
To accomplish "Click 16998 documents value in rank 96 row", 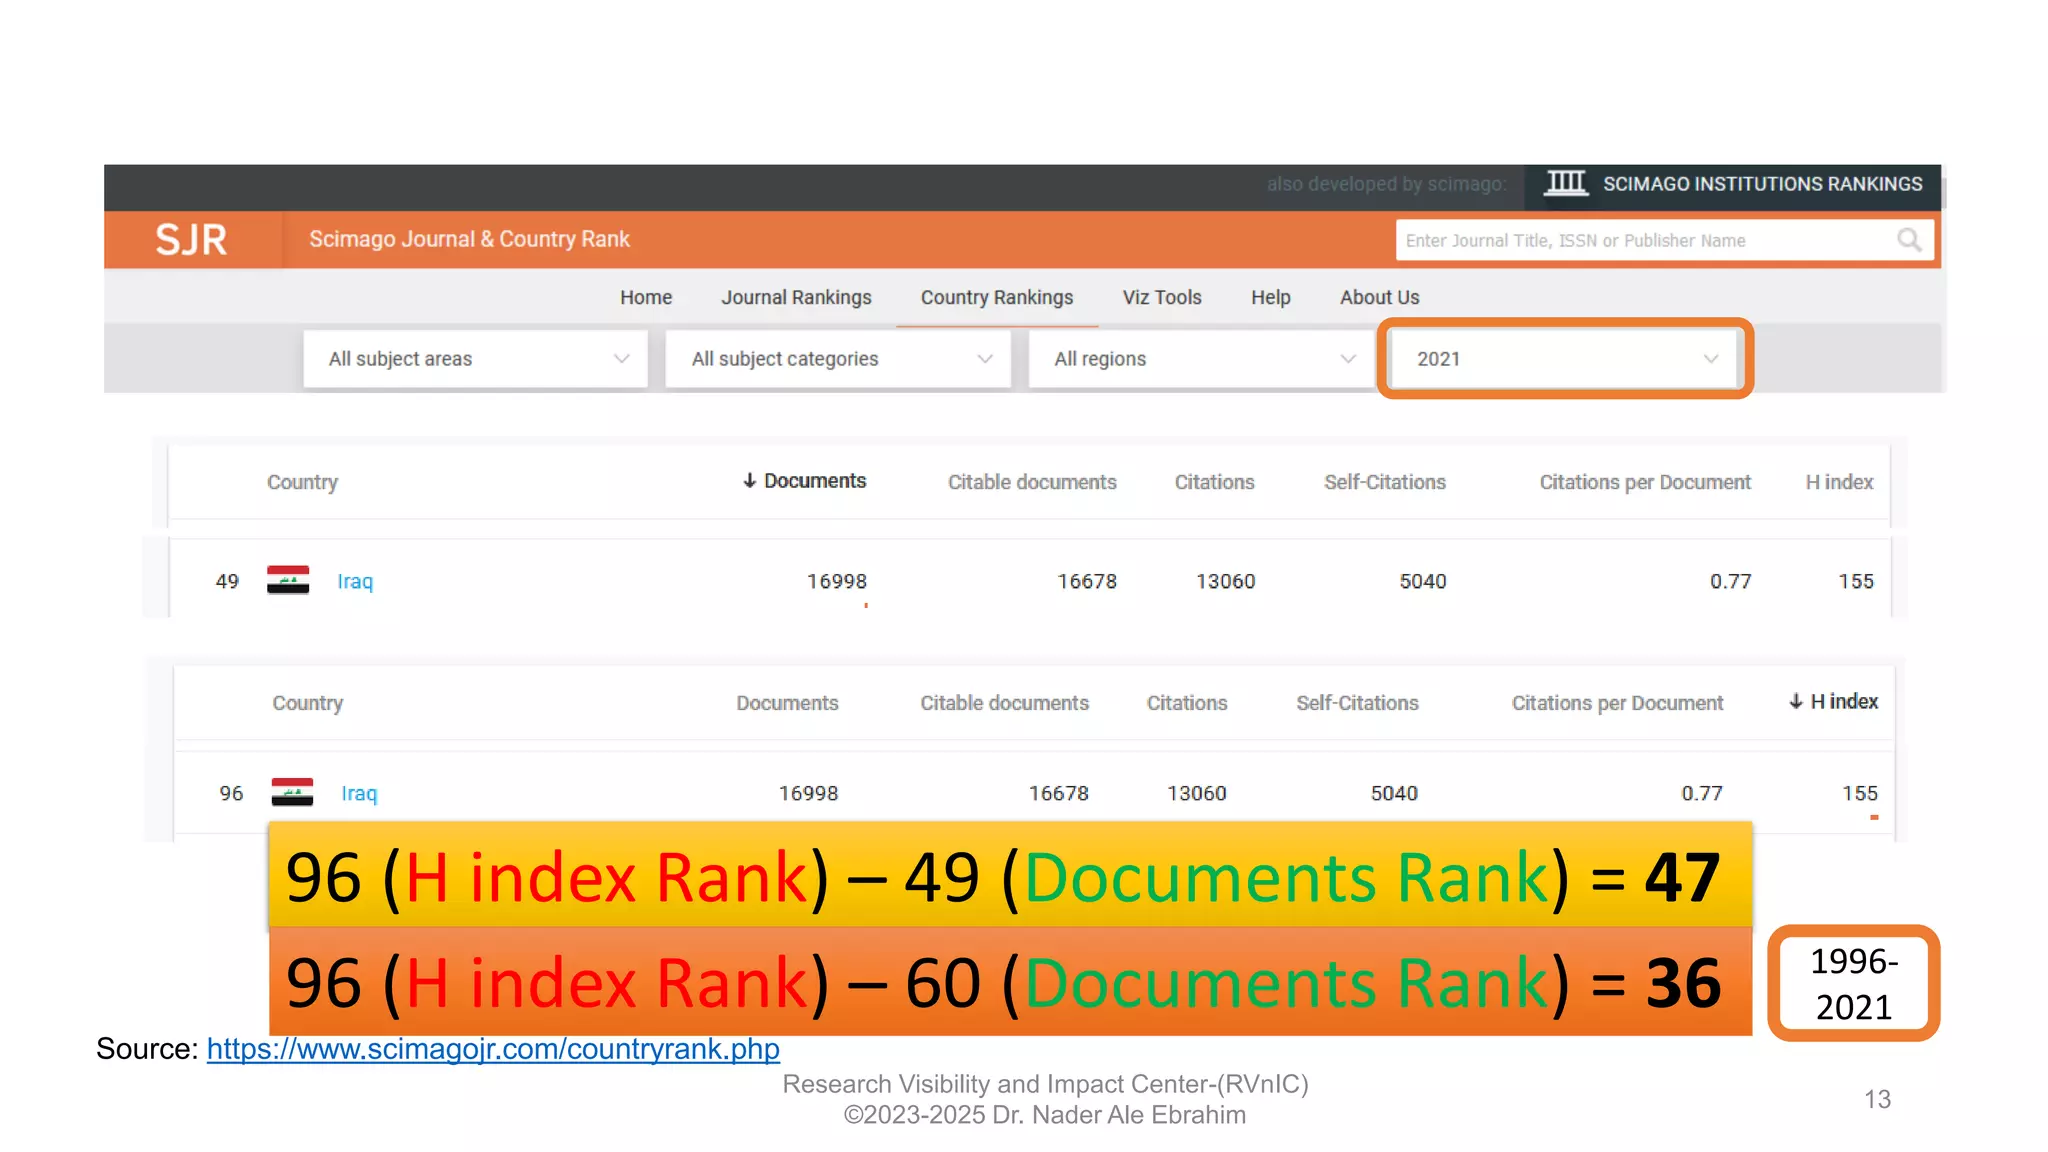I will coord(809,793).
